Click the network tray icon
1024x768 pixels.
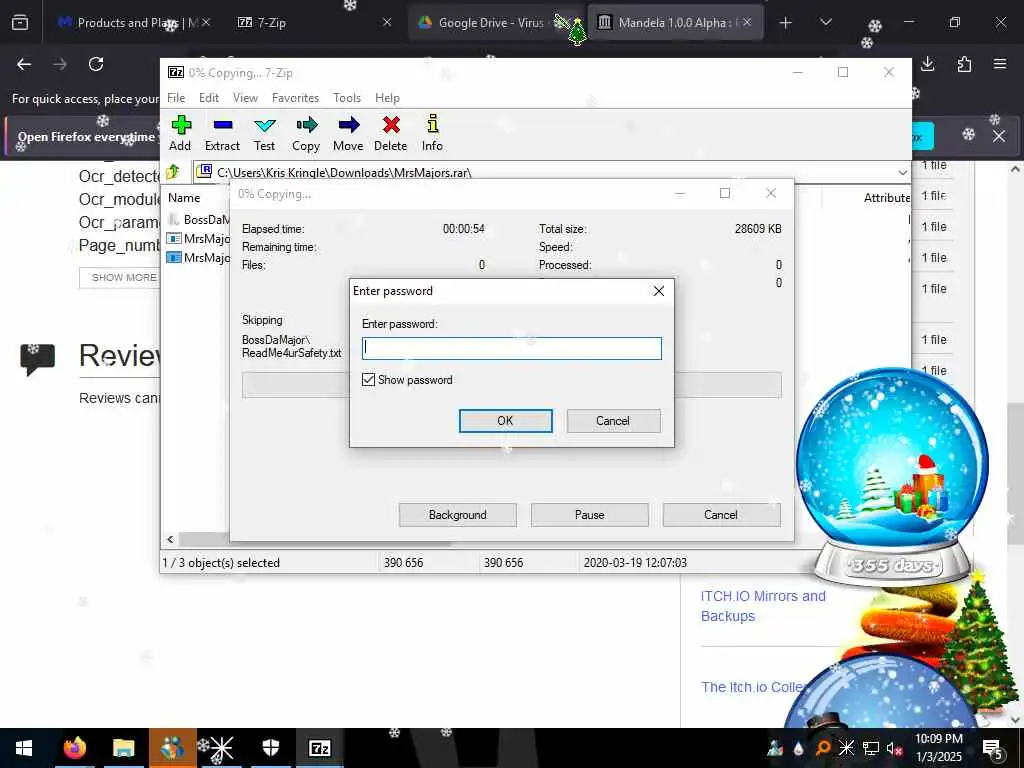click(x=871, y=749)
